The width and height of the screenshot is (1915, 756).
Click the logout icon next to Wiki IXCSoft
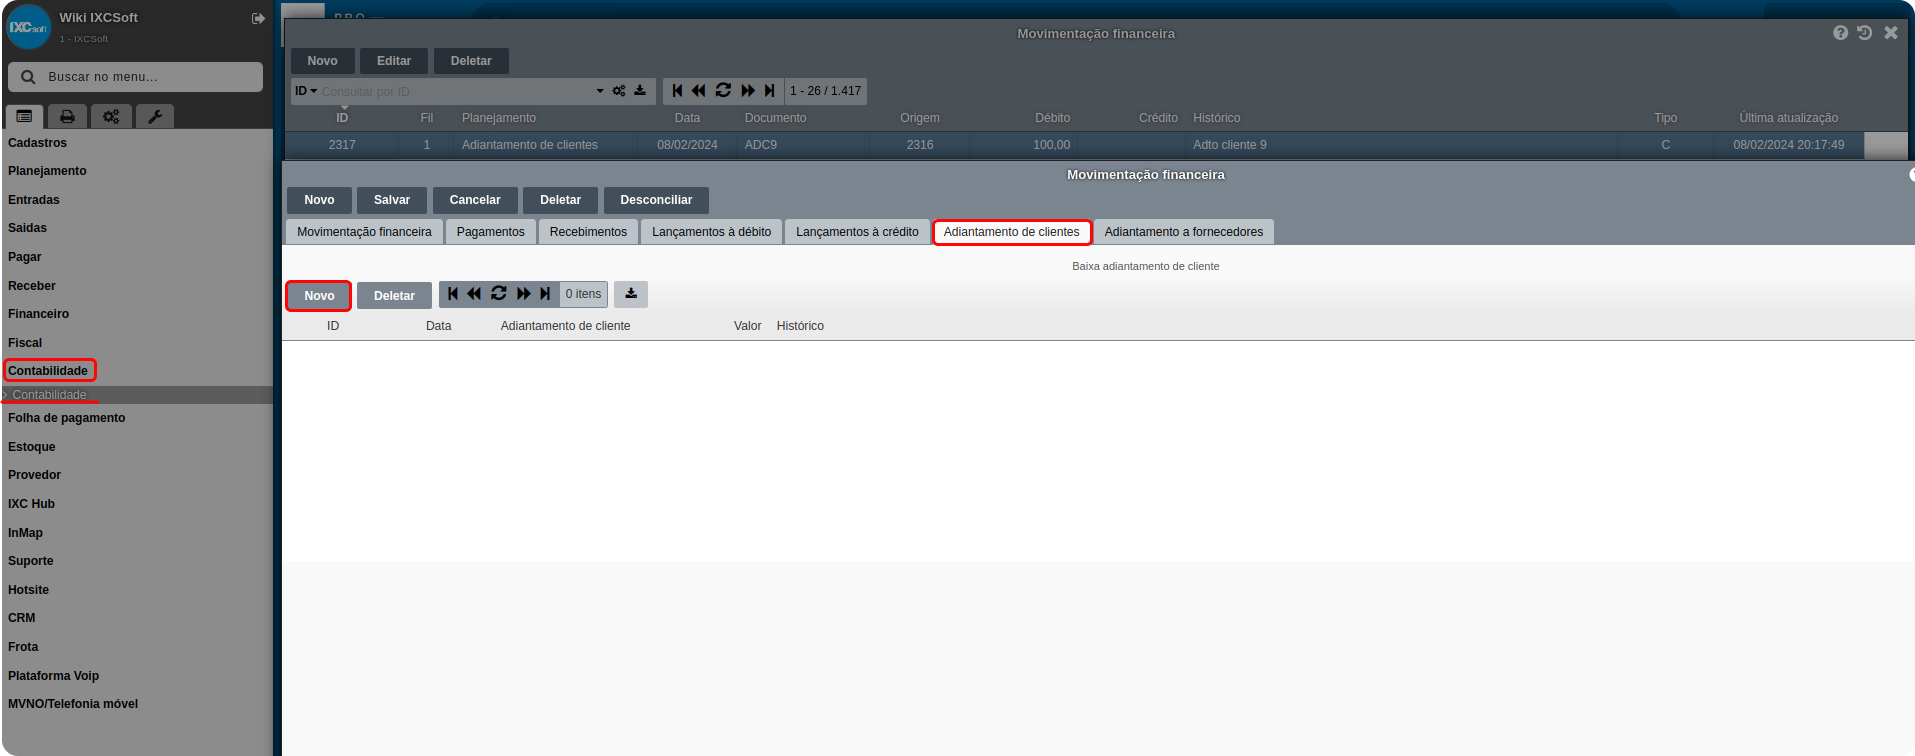[x=258, y=18]
